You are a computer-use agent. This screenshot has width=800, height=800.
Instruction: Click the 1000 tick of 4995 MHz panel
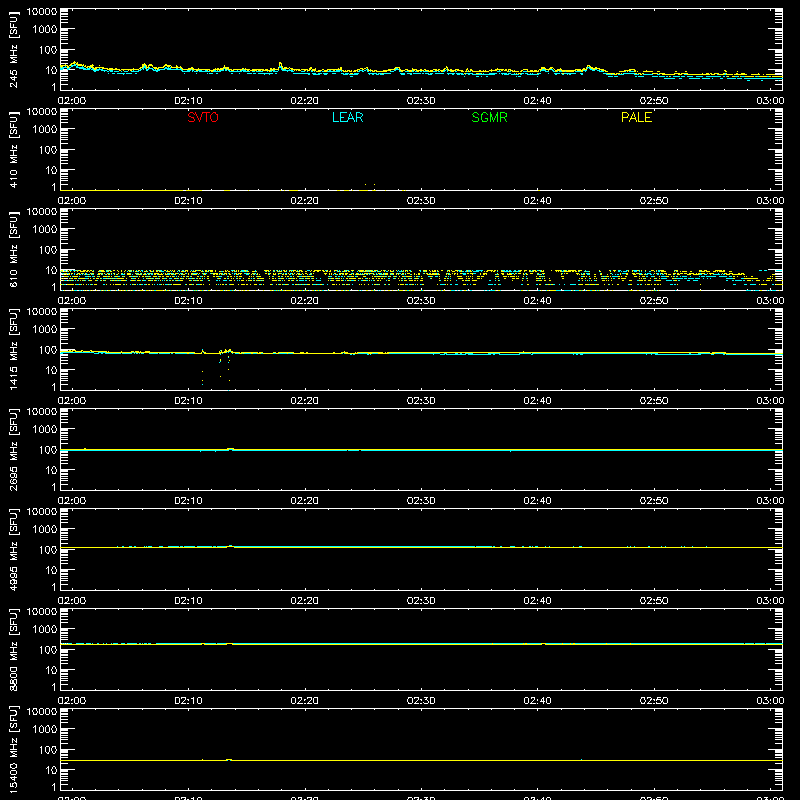(x=45, y=530)
